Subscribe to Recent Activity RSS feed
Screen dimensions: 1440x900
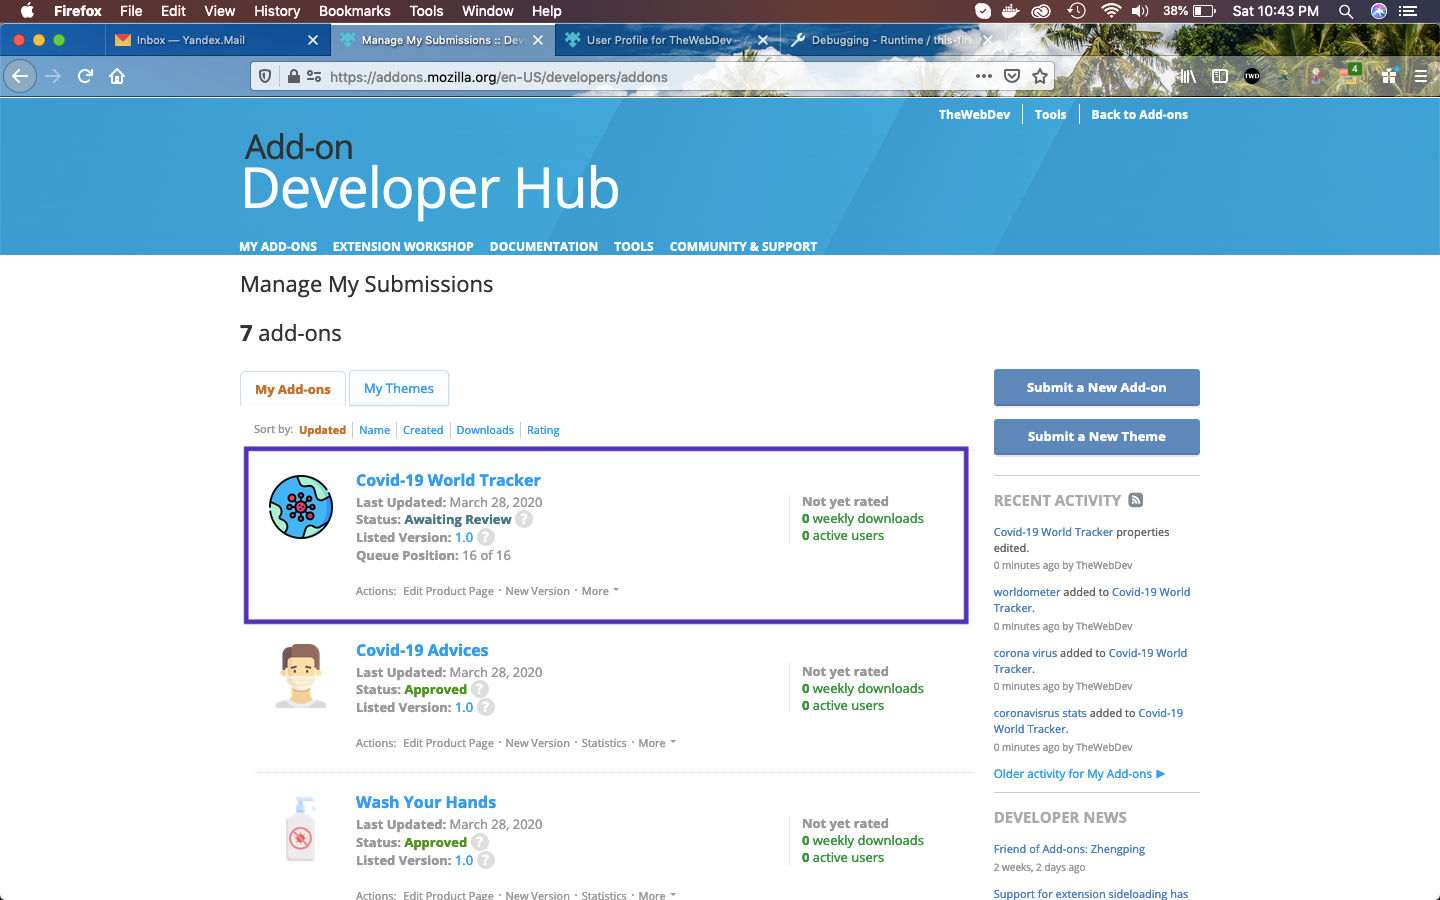point(1135,500)
